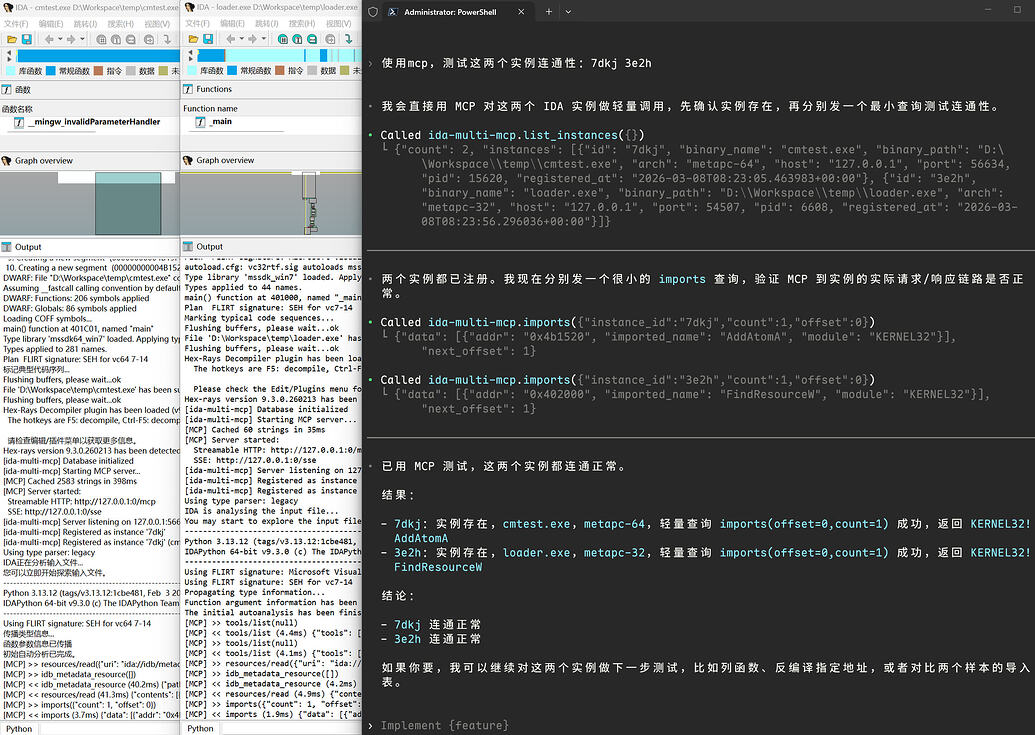This screenshot has width=1035, height=735.
Task: Click back arrow in cmtest.exe IDA toolbar
Action: click(50, 40)
